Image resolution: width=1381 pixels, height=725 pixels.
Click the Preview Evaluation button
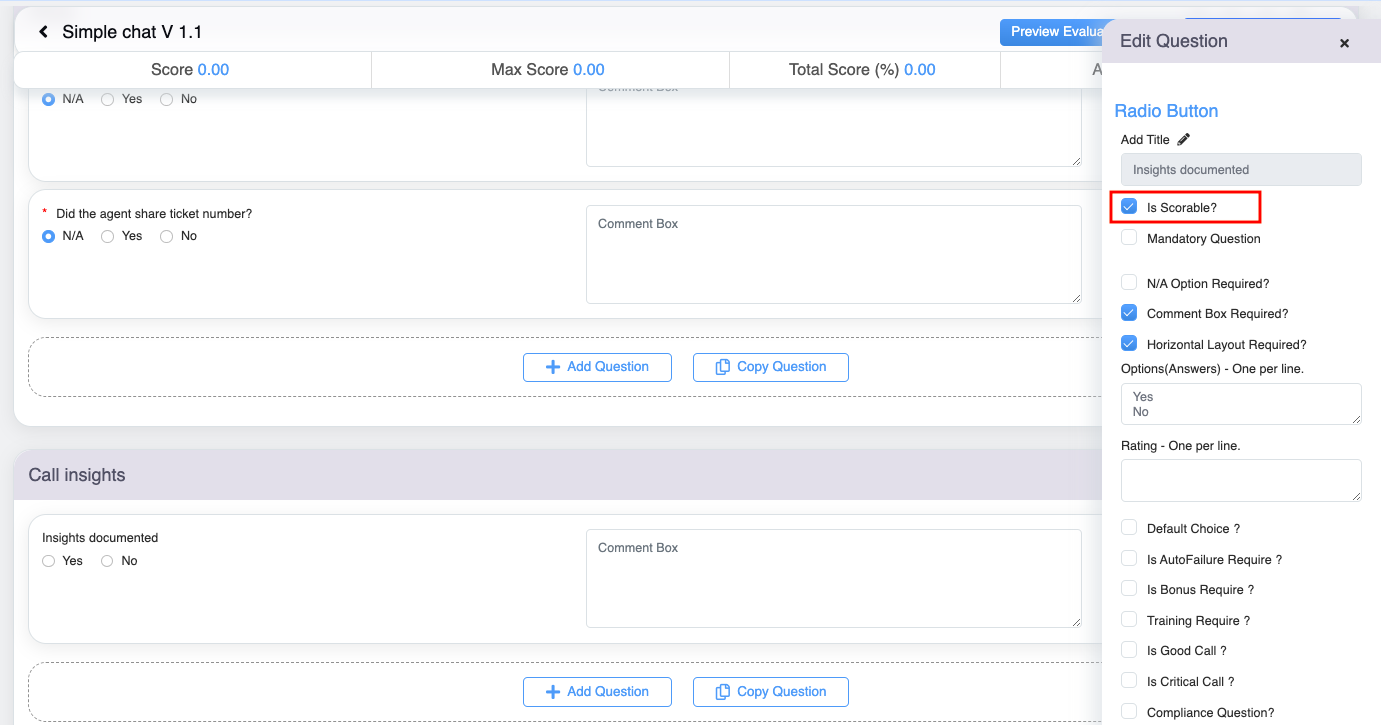pyautogui.click(x=1050, y=32)
